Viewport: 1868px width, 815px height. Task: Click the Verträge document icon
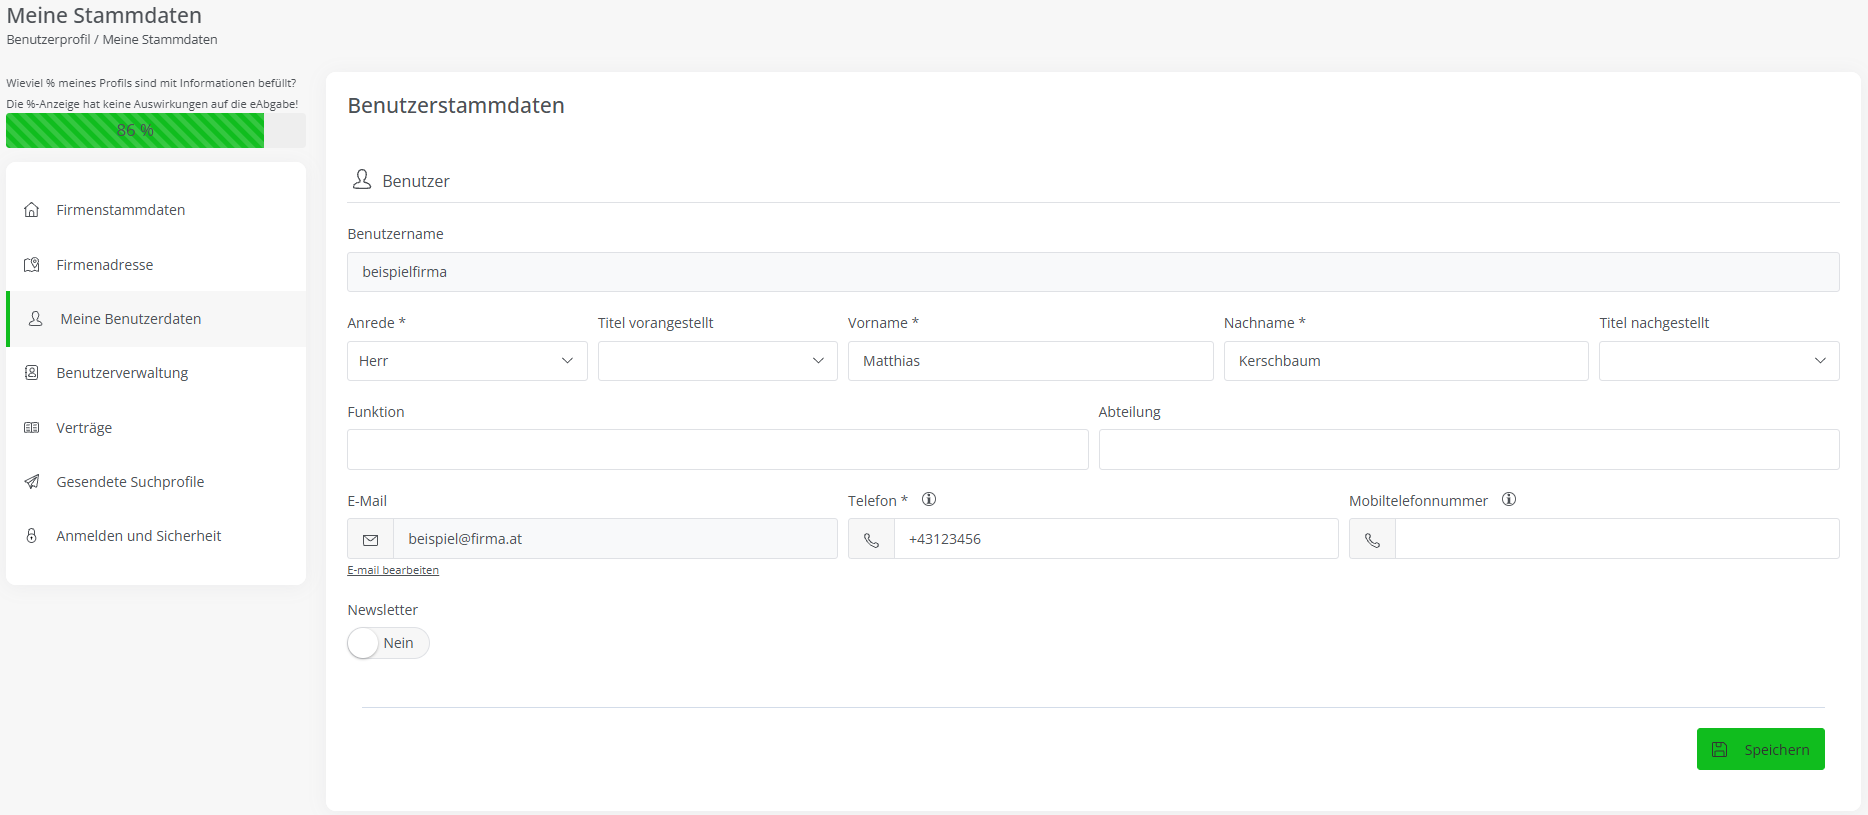pos(32,428)
